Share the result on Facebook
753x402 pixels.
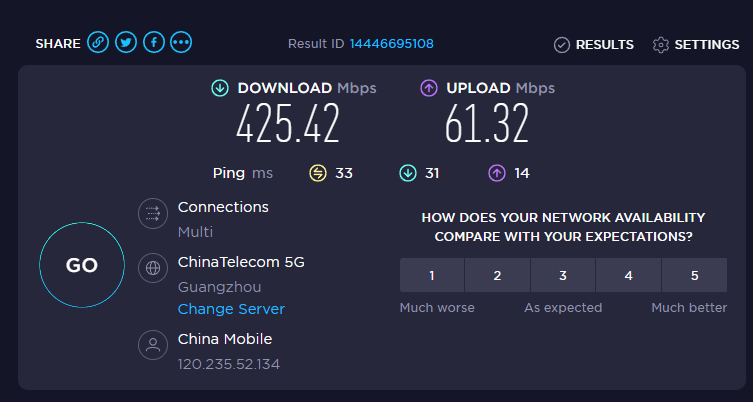click(154, 43)
